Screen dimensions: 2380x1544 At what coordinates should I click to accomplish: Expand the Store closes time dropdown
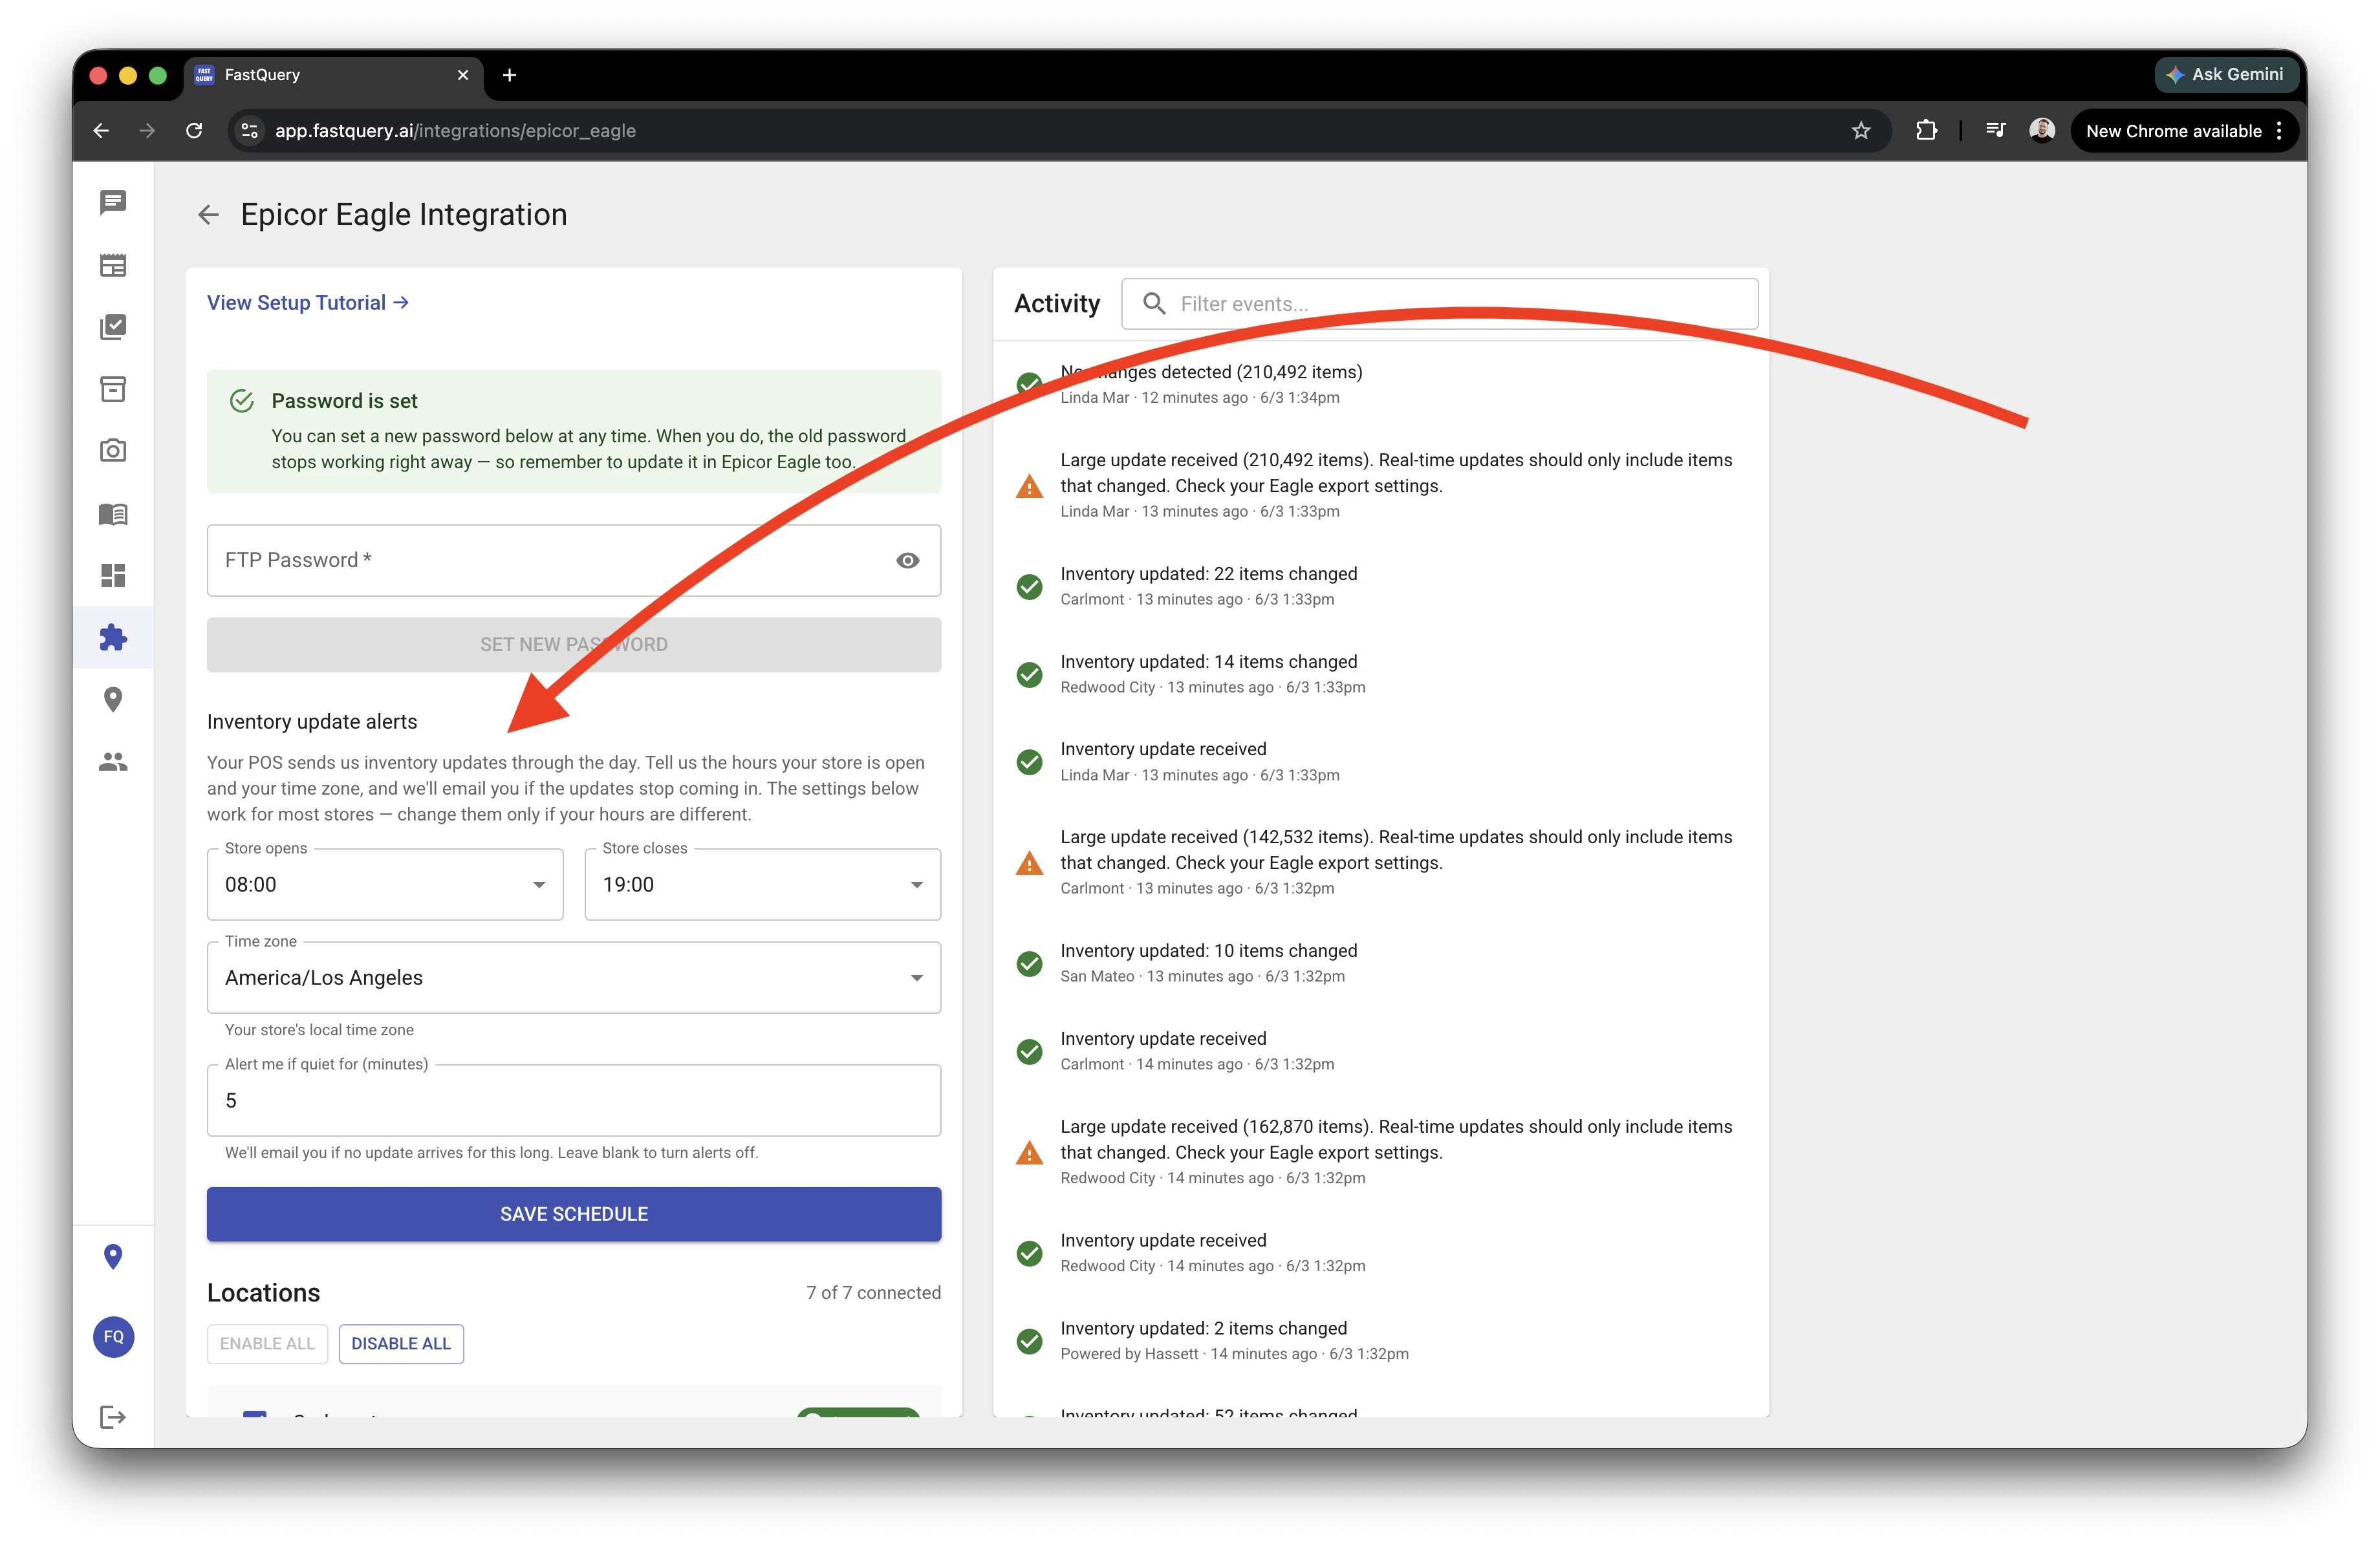tap(762, 885)
